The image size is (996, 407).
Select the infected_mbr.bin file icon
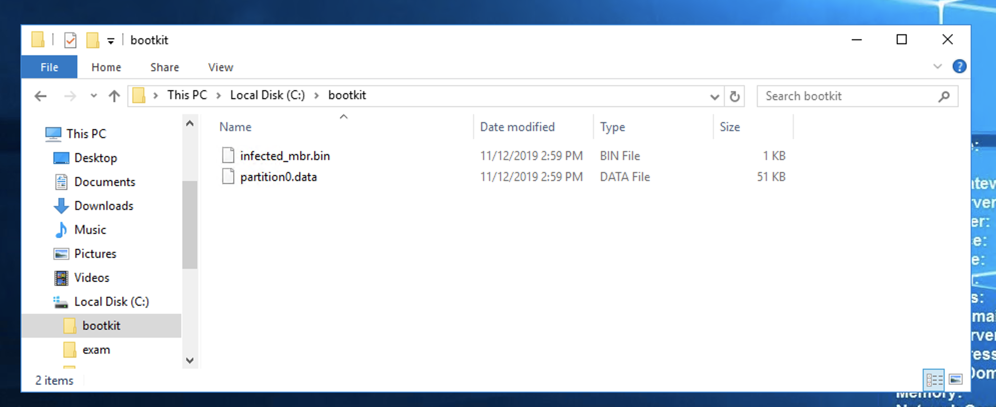228,156
